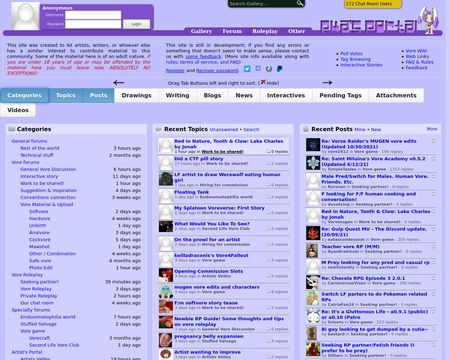
Task: Open the Tag Browsing link
Action: (x=355, y=59)
